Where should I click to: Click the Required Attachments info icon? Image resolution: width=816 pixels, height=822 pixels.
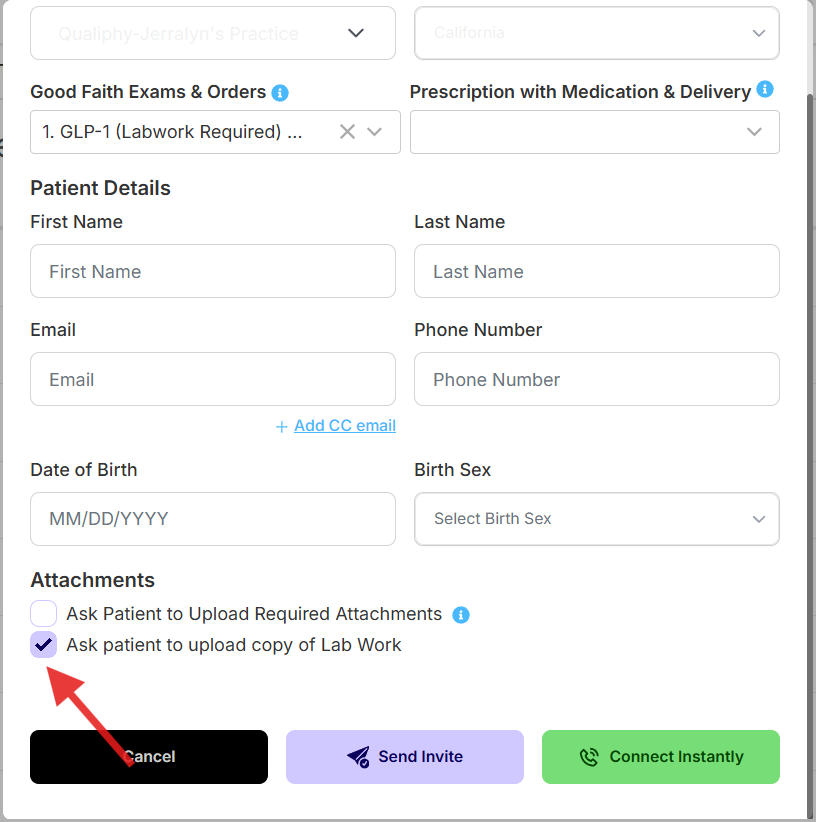coord(460,615)
